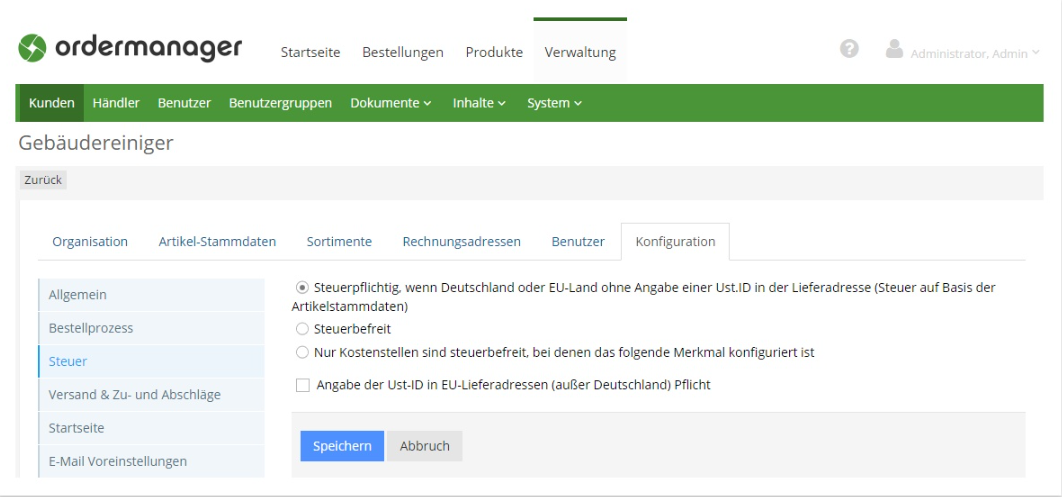Select the Steuerpflichtig radio option

click(x=303, y=288)
